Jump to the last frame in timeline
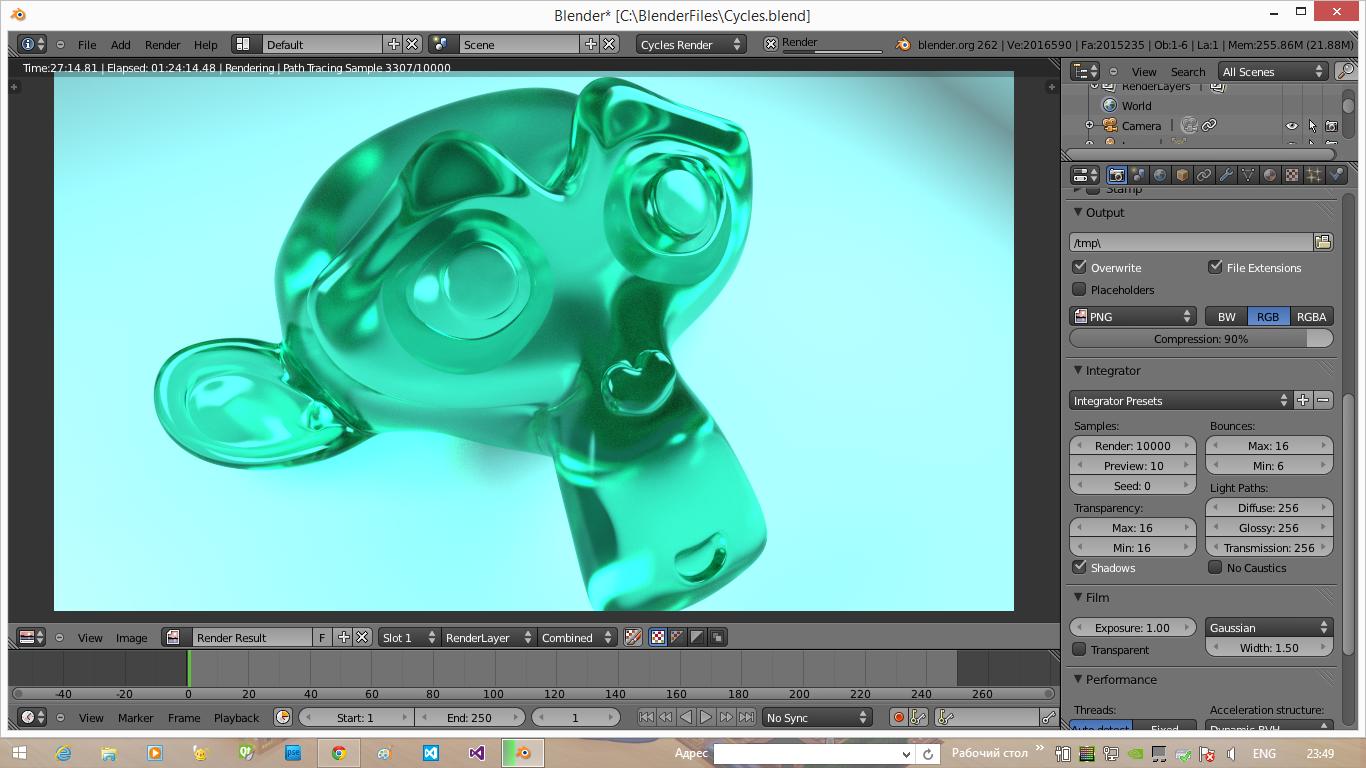1366x768 pixels. coord(746,717)
